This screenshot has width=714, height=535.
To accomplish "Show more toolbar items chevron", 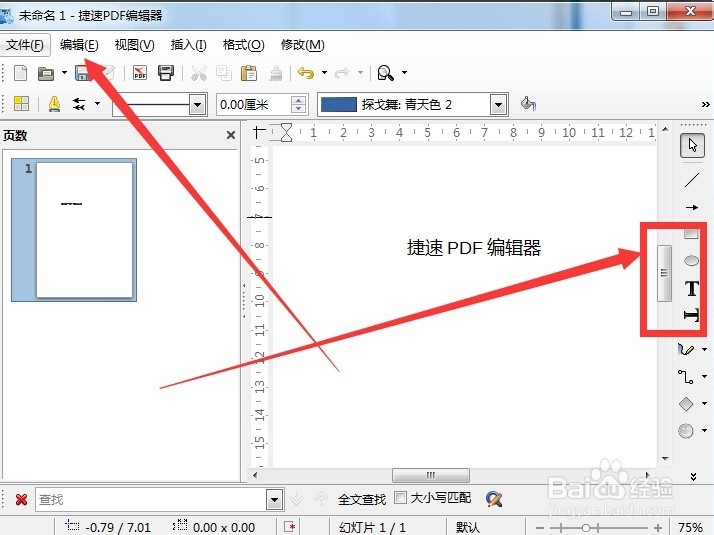I will click(705, 105).
